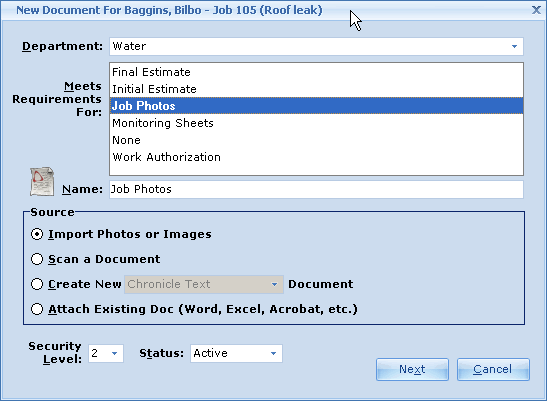Choose Attach Existing Doc option

[37, 309]
